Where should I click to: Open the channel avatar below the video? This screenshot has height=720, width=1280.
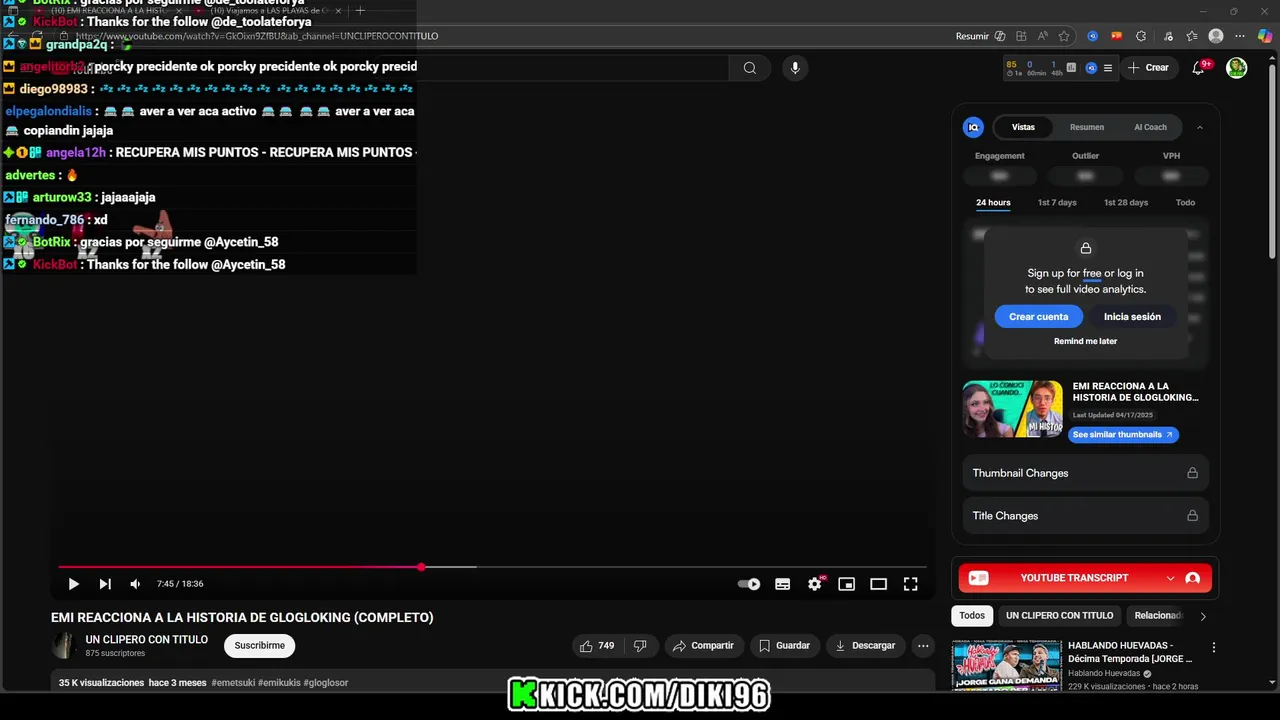pos(63,646)
